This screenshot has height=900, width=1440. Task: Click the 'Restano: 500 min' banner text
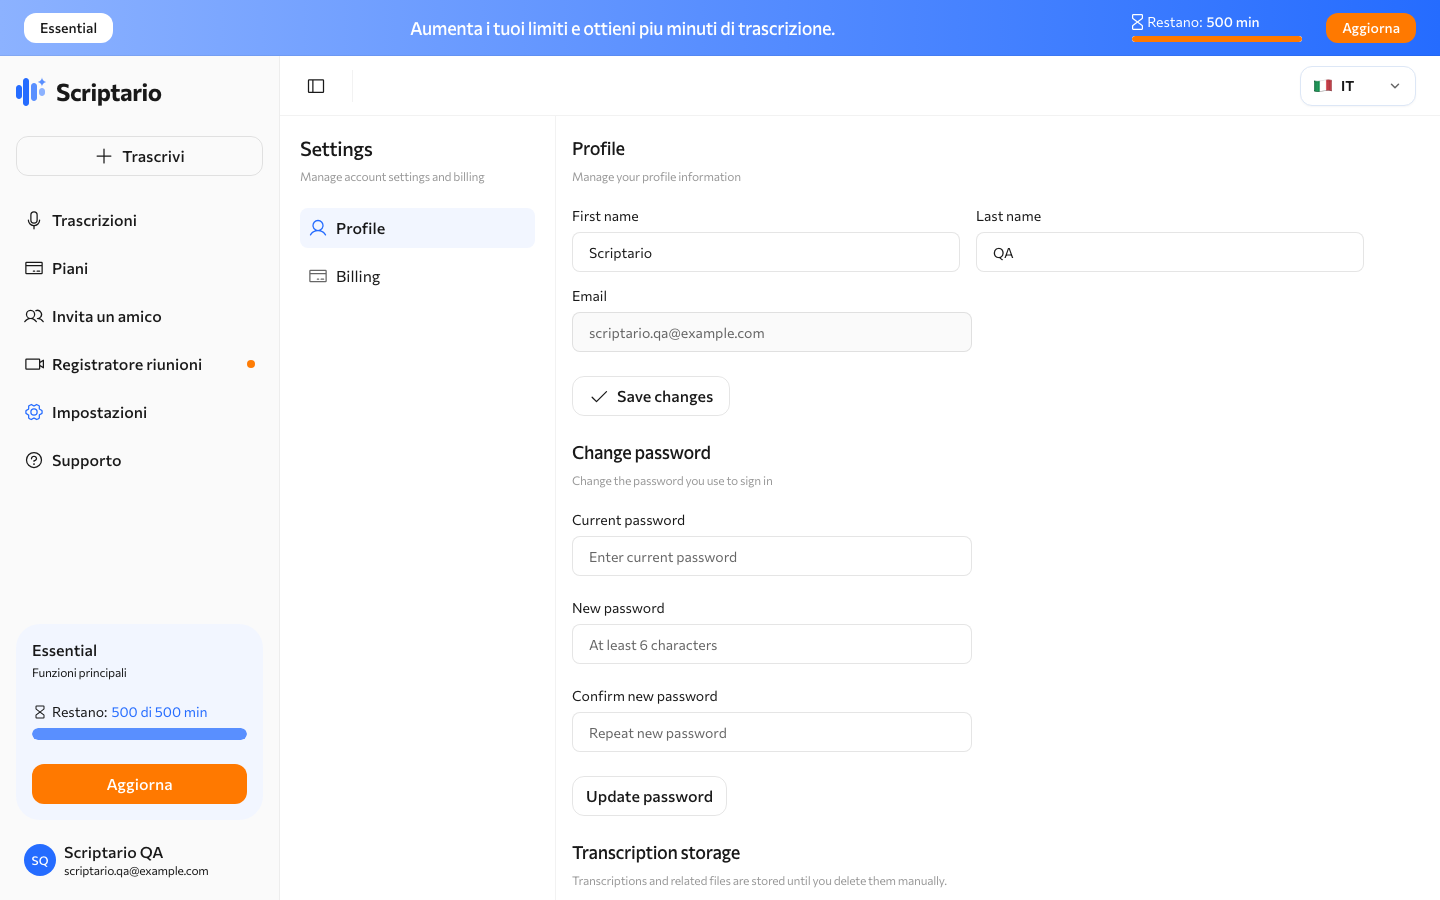coord(1203,22)
